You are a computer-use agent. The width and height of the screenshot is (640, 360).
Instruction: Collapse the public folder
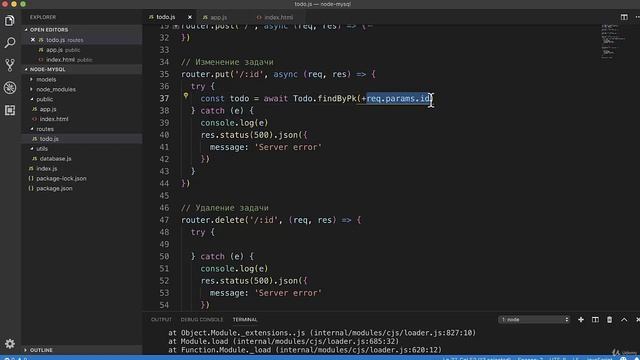pos(44,99)
